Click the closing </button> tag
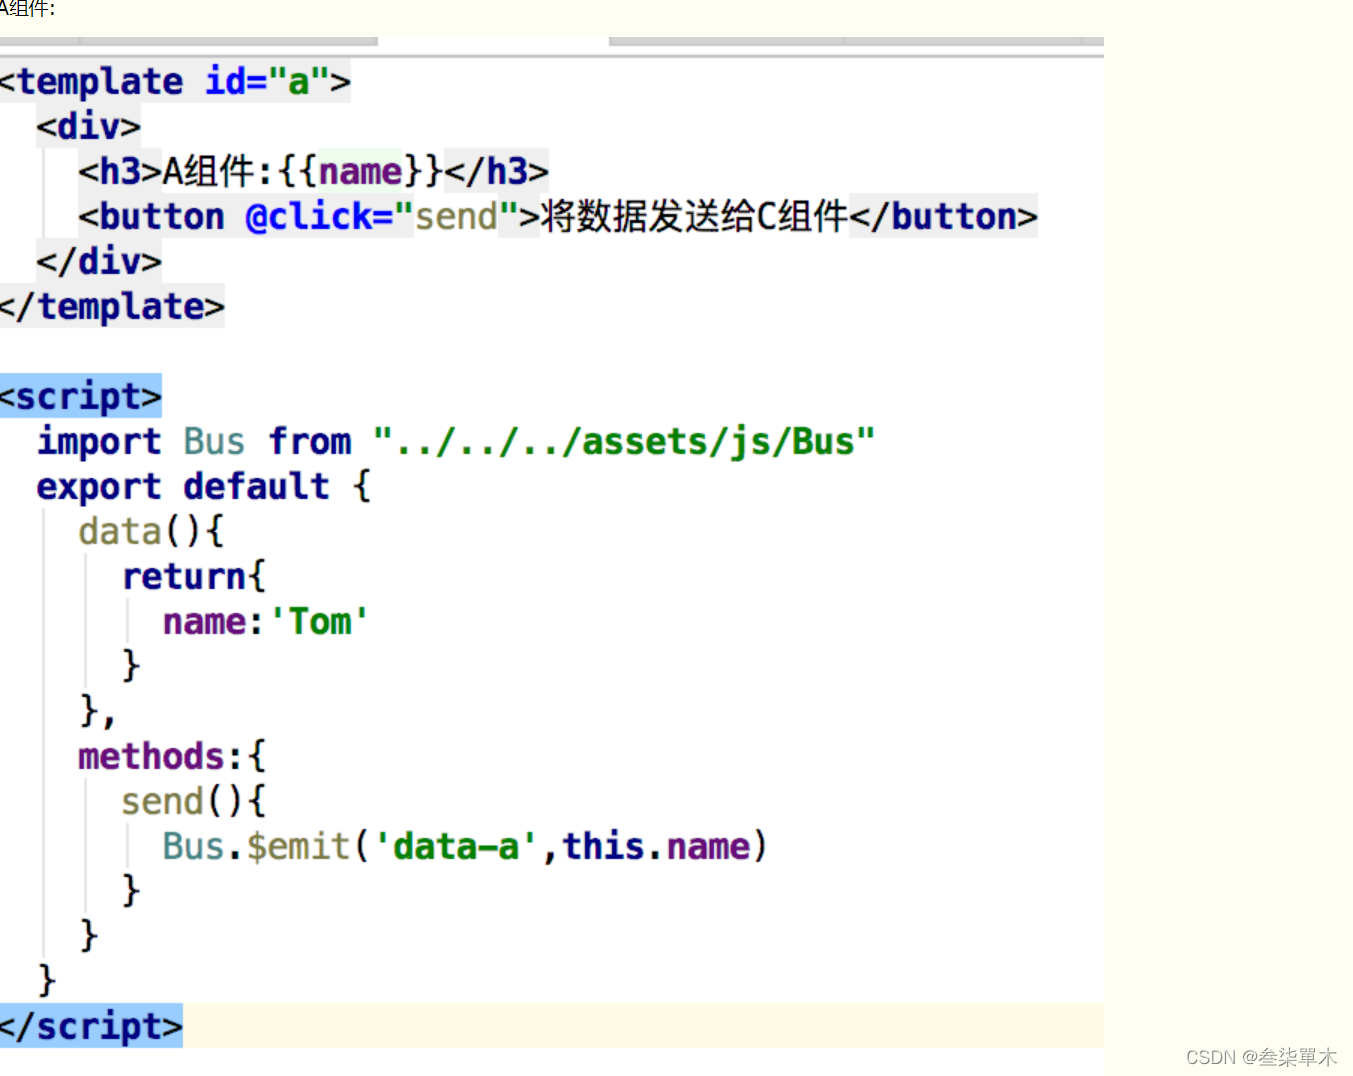 (x=944, y=216)
